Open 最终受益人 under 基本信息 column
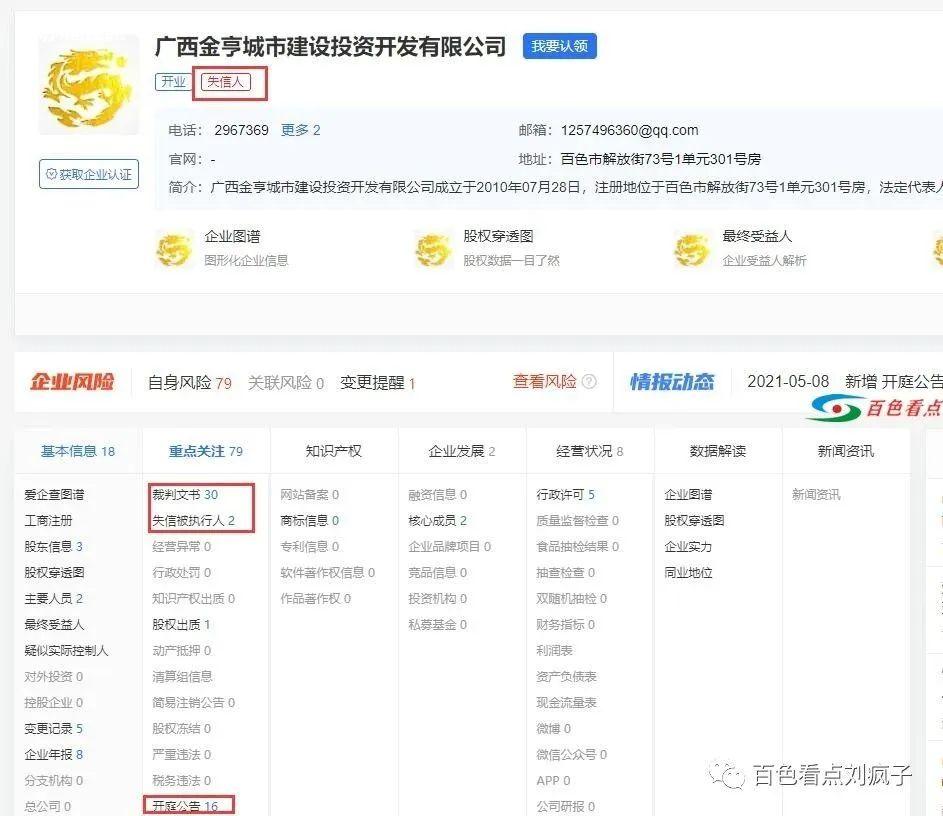 pos(54,625)
